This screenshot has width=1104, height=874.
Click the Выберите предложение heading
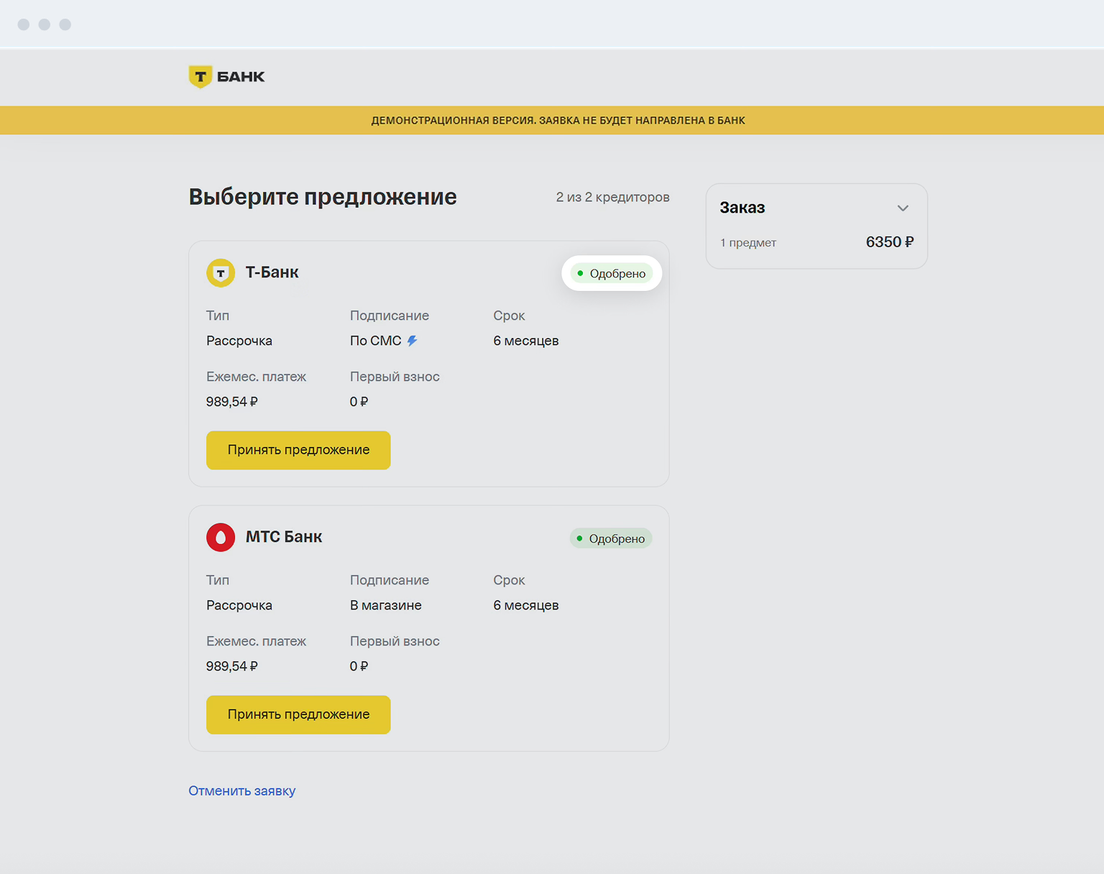pos(322,196)
